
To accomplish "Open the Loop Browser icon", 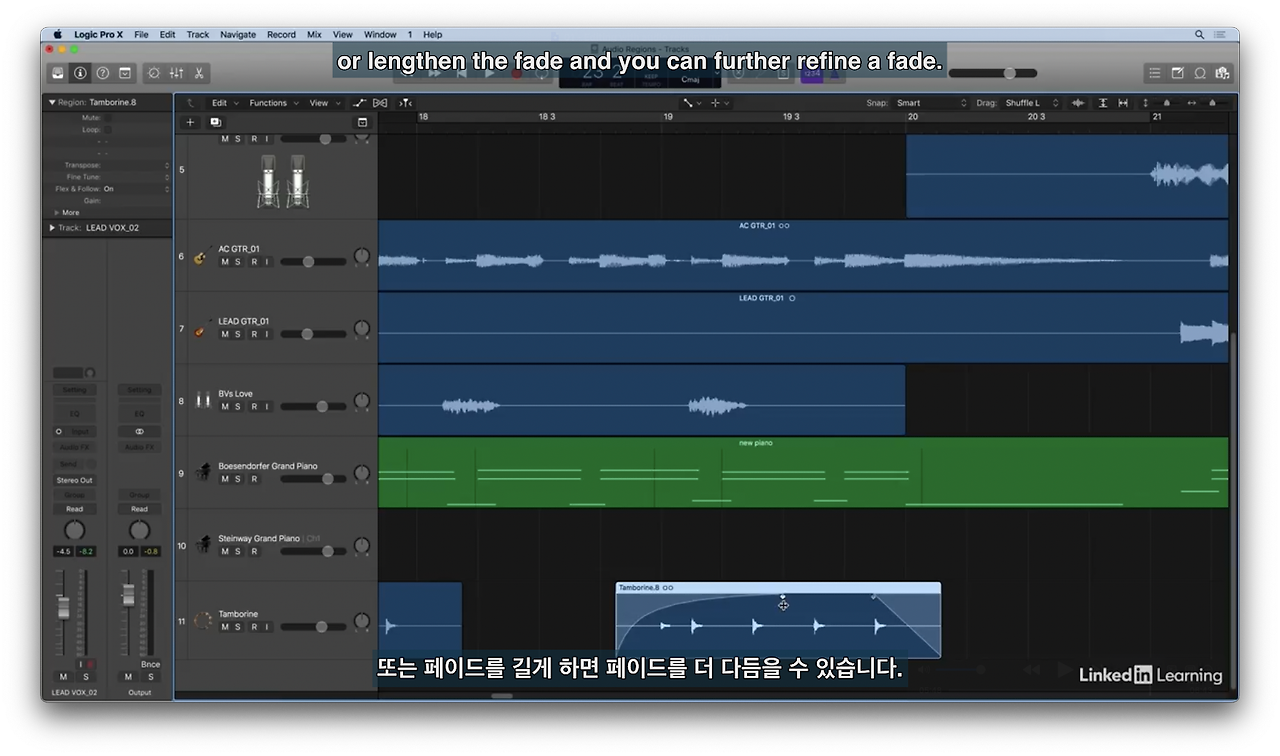I will coord(1200,73).
